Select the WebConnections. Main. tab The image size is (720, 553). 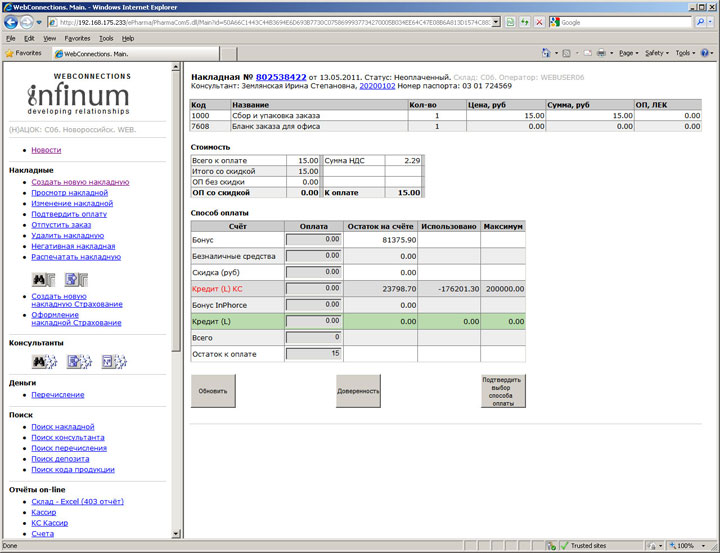[x=135, y=54]
